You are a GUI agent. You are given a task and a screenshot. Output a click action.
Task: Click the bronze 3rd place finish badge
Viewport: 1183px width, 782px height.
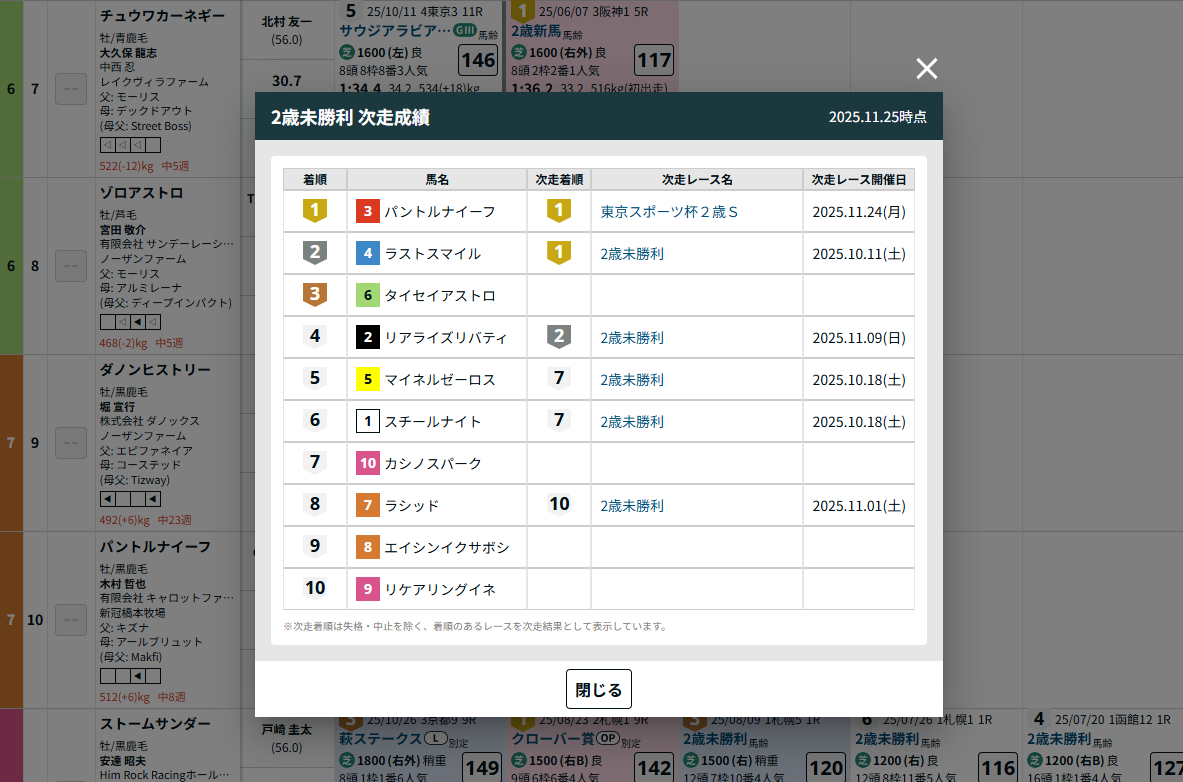[315, 295]
